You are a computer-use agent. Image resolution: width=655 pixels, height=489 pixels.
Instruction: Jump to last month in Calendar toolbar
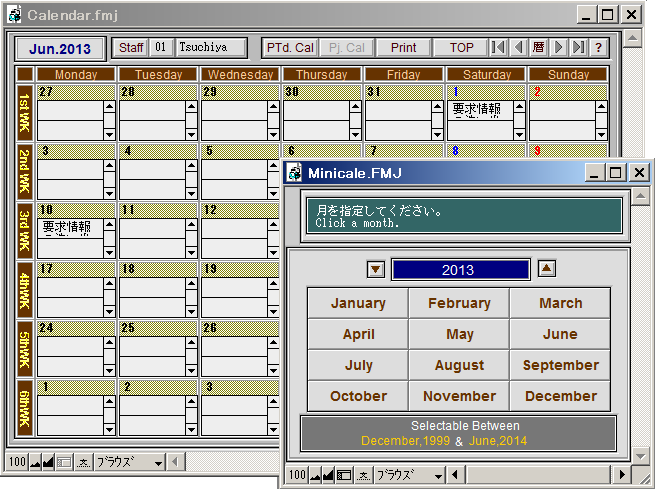click(x=578, y=47)
